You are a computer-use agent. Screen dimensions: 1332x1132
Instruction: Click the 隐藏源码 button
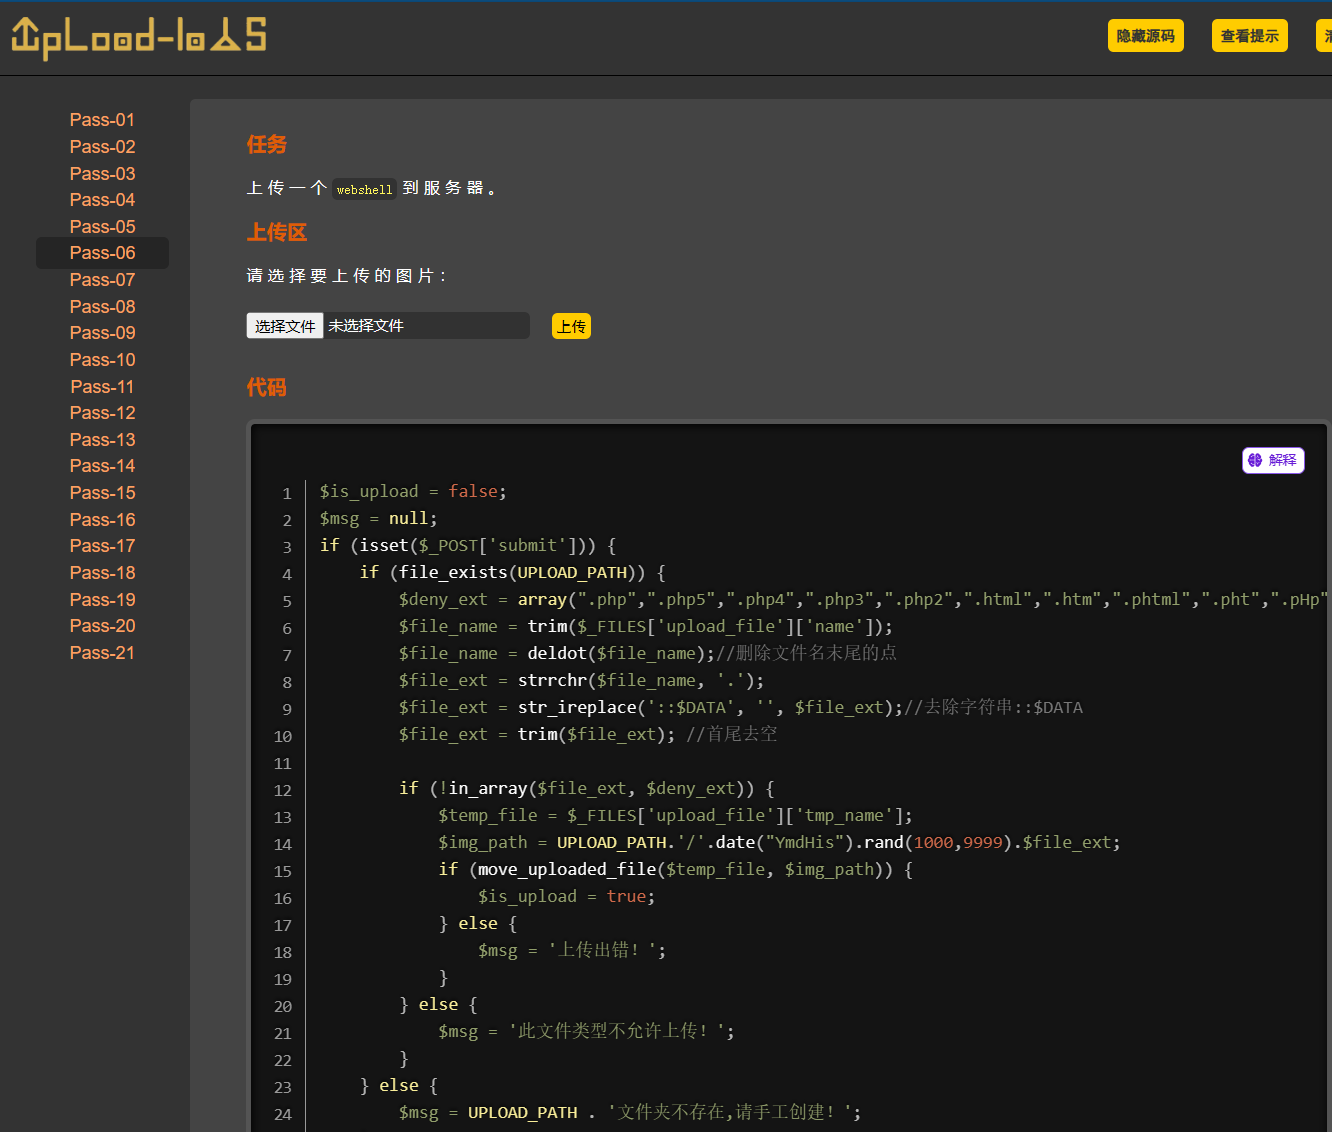(1145, 36)
